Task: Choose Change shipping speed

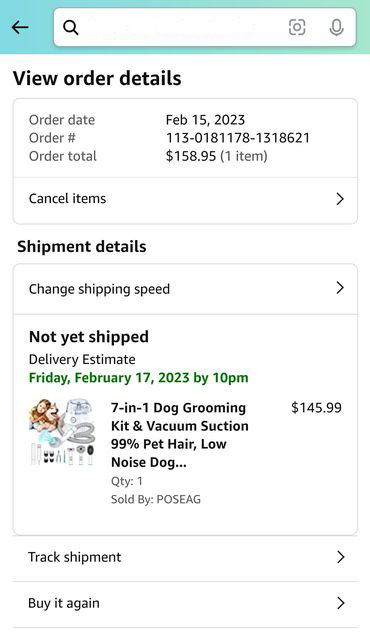Action: click(x=185, y=289)
